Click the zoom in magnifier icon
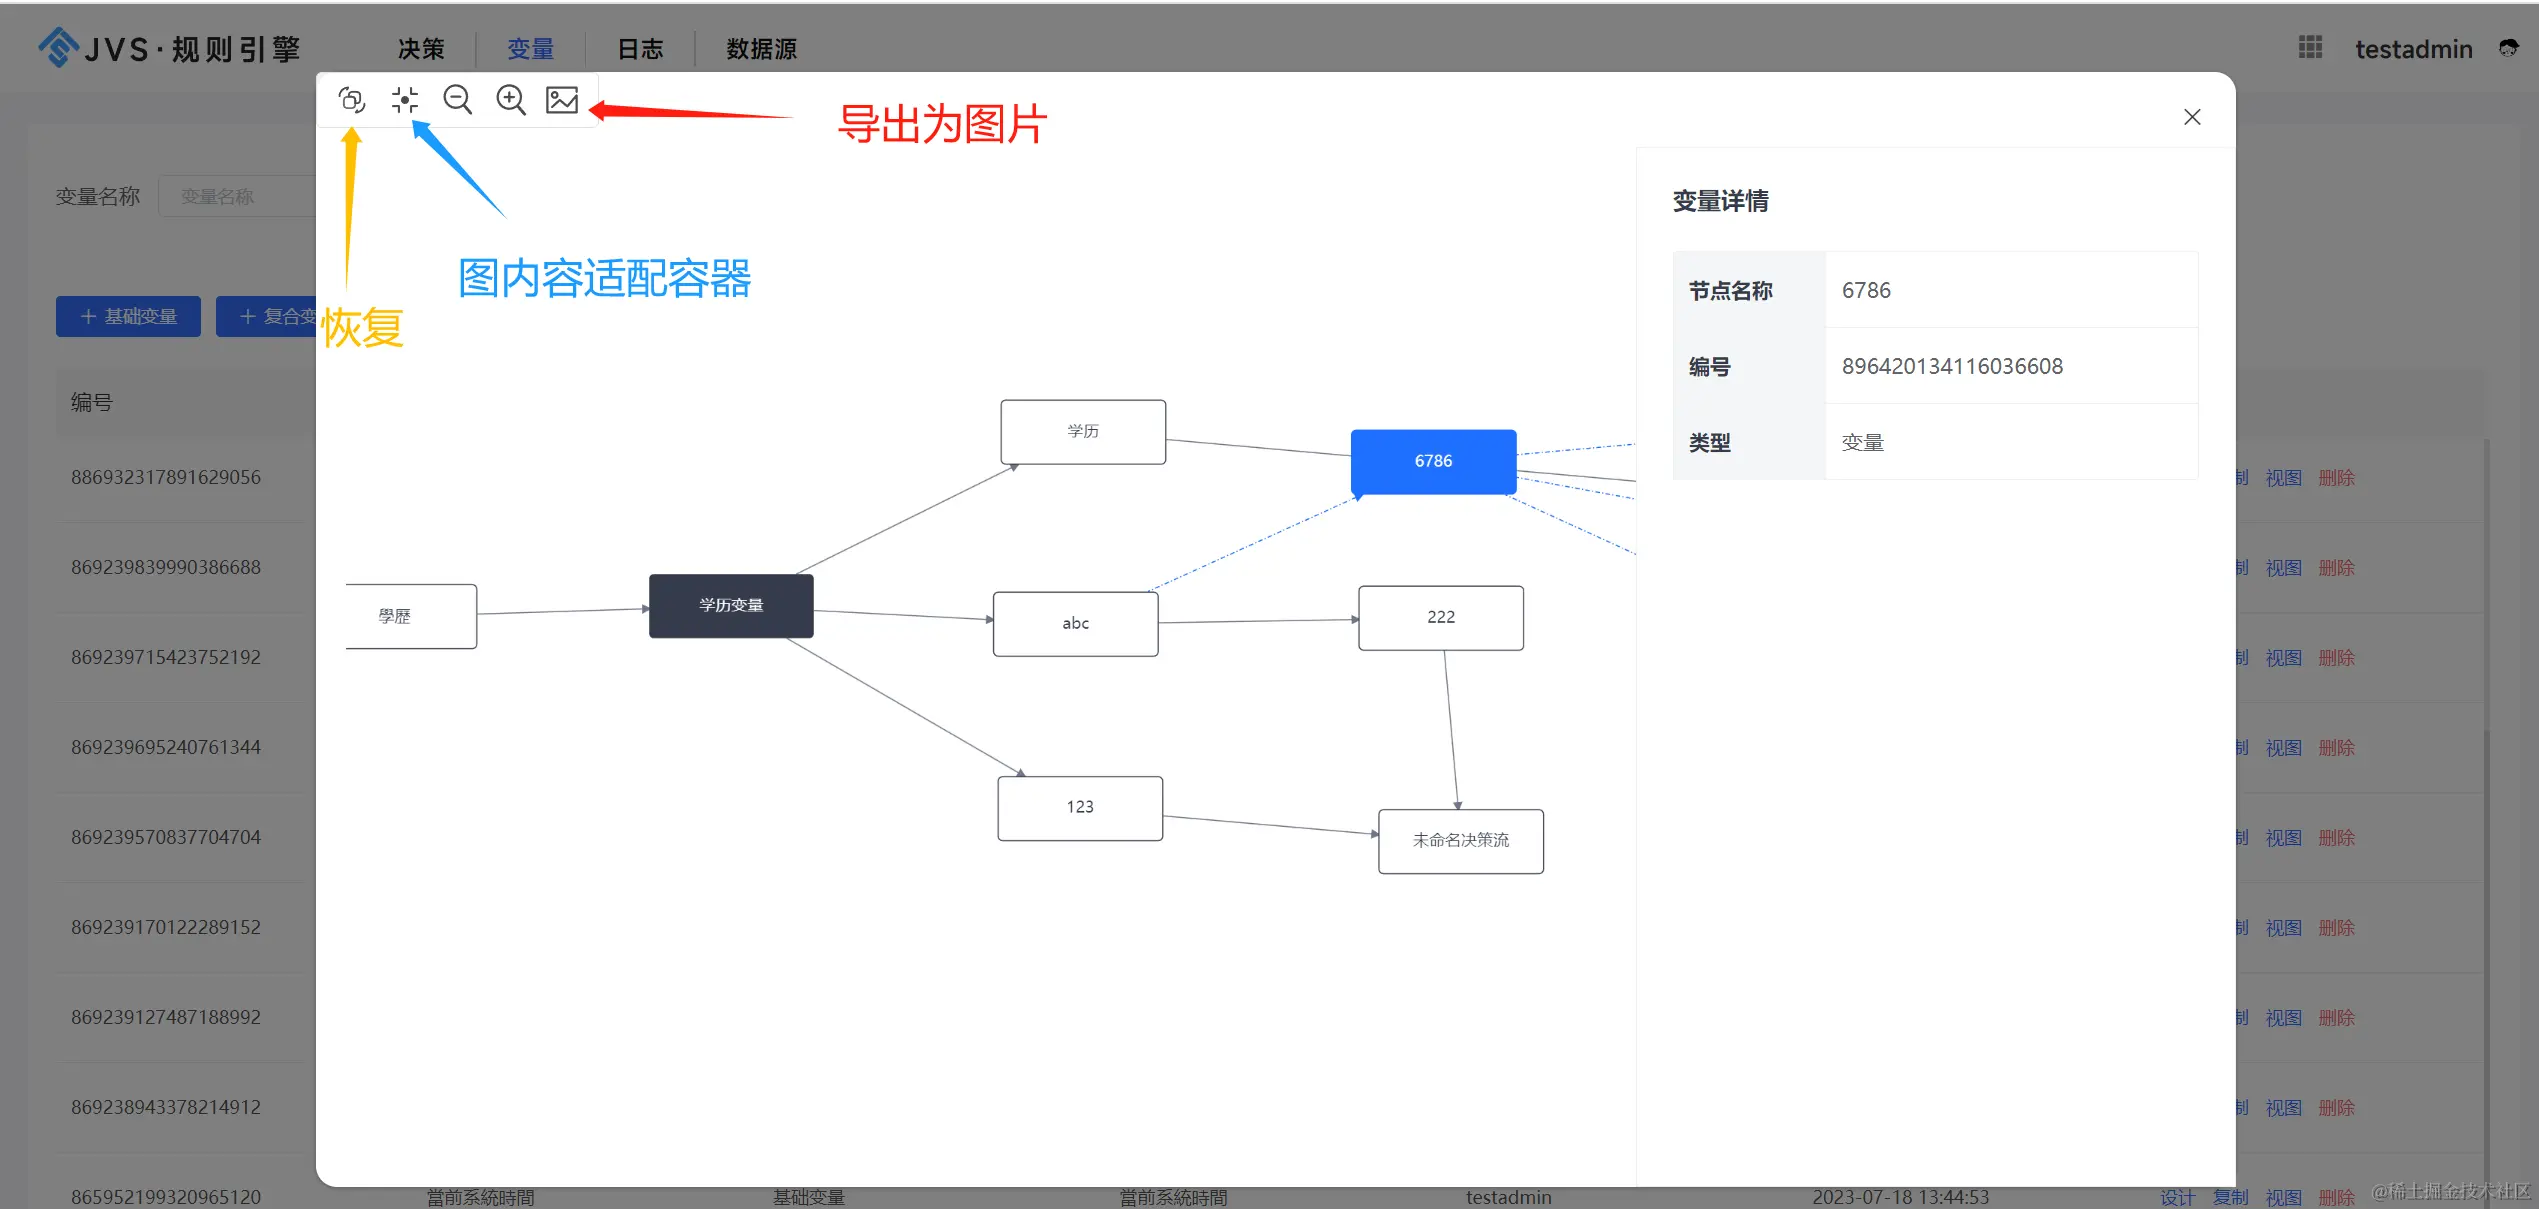 [511, 100]
